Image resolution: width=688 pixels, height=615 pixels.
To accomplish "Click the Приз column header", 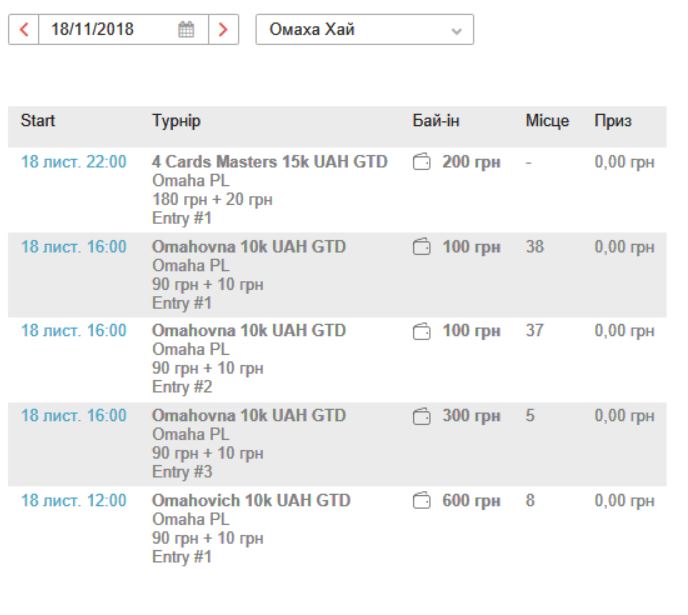I will 612,121.
